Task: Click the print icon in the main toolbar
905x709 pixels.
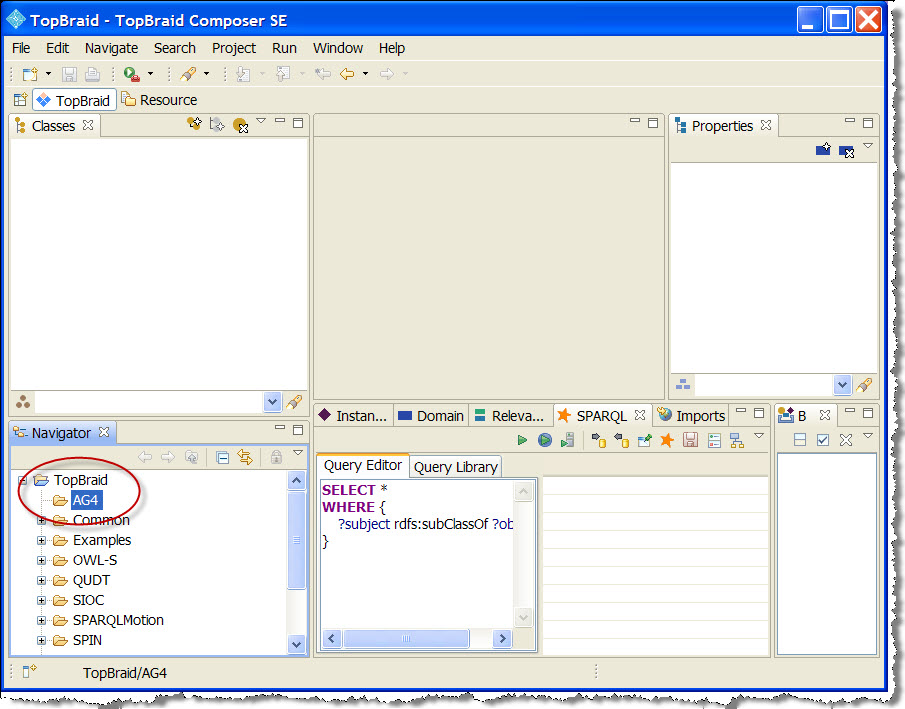Action: pos(91,73)
